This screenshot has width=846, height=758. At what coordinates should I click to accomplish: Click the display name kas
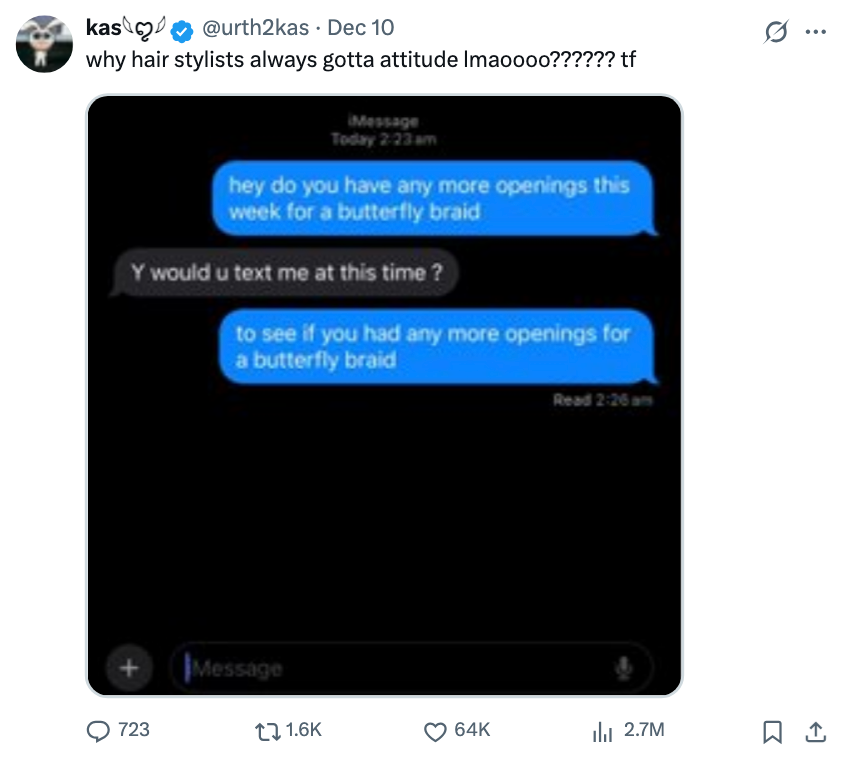pos(100,28)
